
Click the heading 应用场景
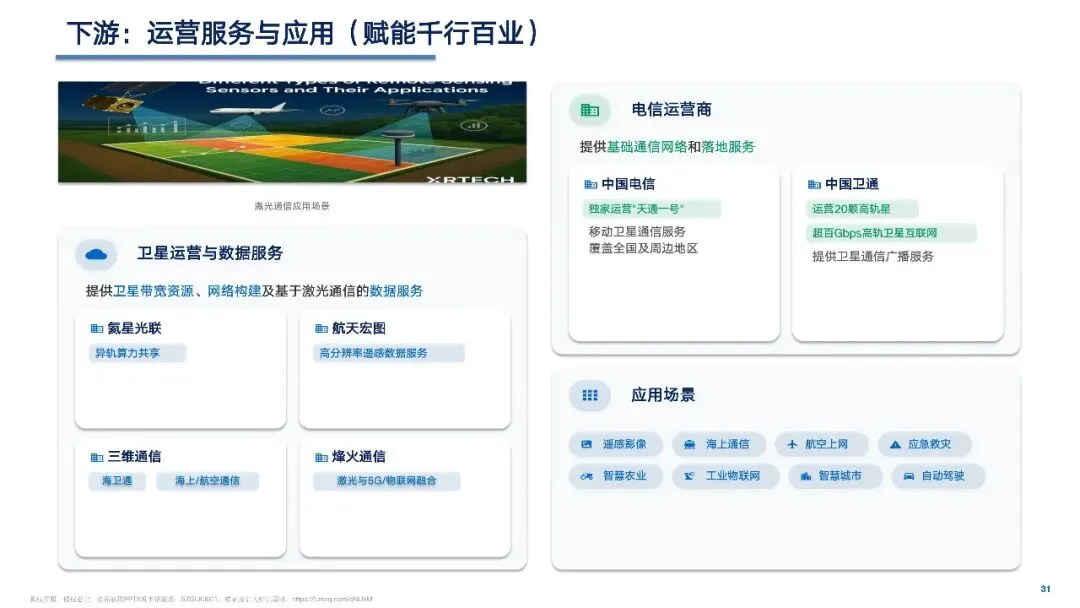(663, 395)
